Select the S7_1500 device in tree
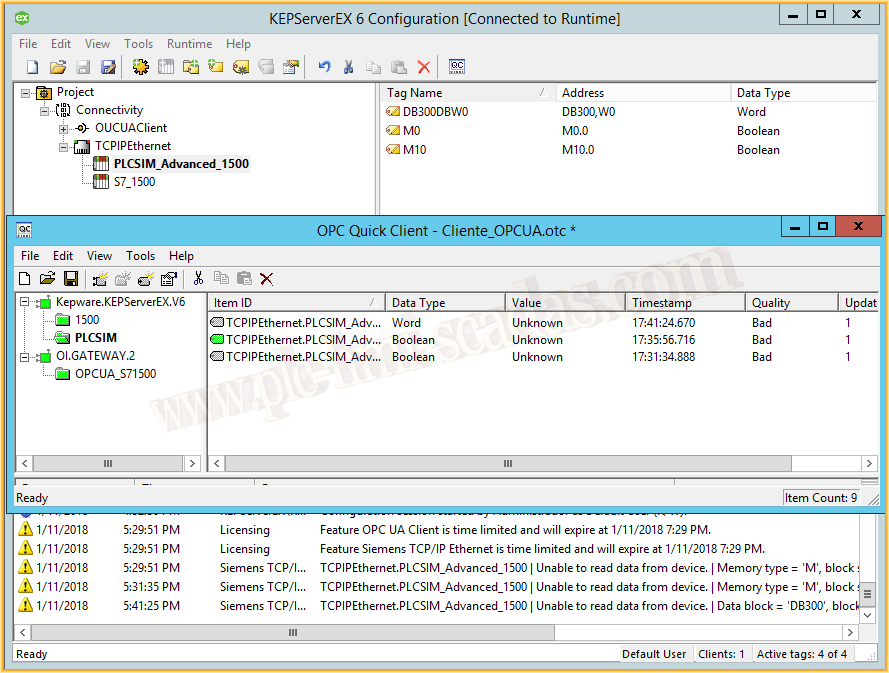 click(x=134, y=182)
